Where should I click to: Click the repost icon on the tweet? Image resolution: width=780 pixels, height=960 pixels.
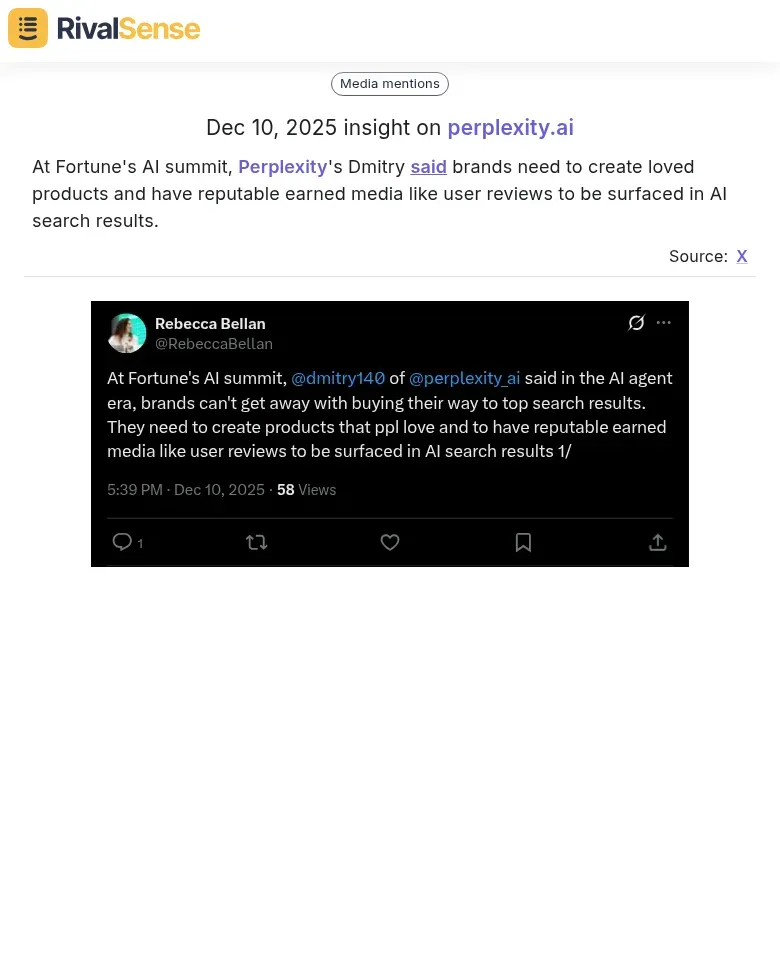(x=257, y=542)
